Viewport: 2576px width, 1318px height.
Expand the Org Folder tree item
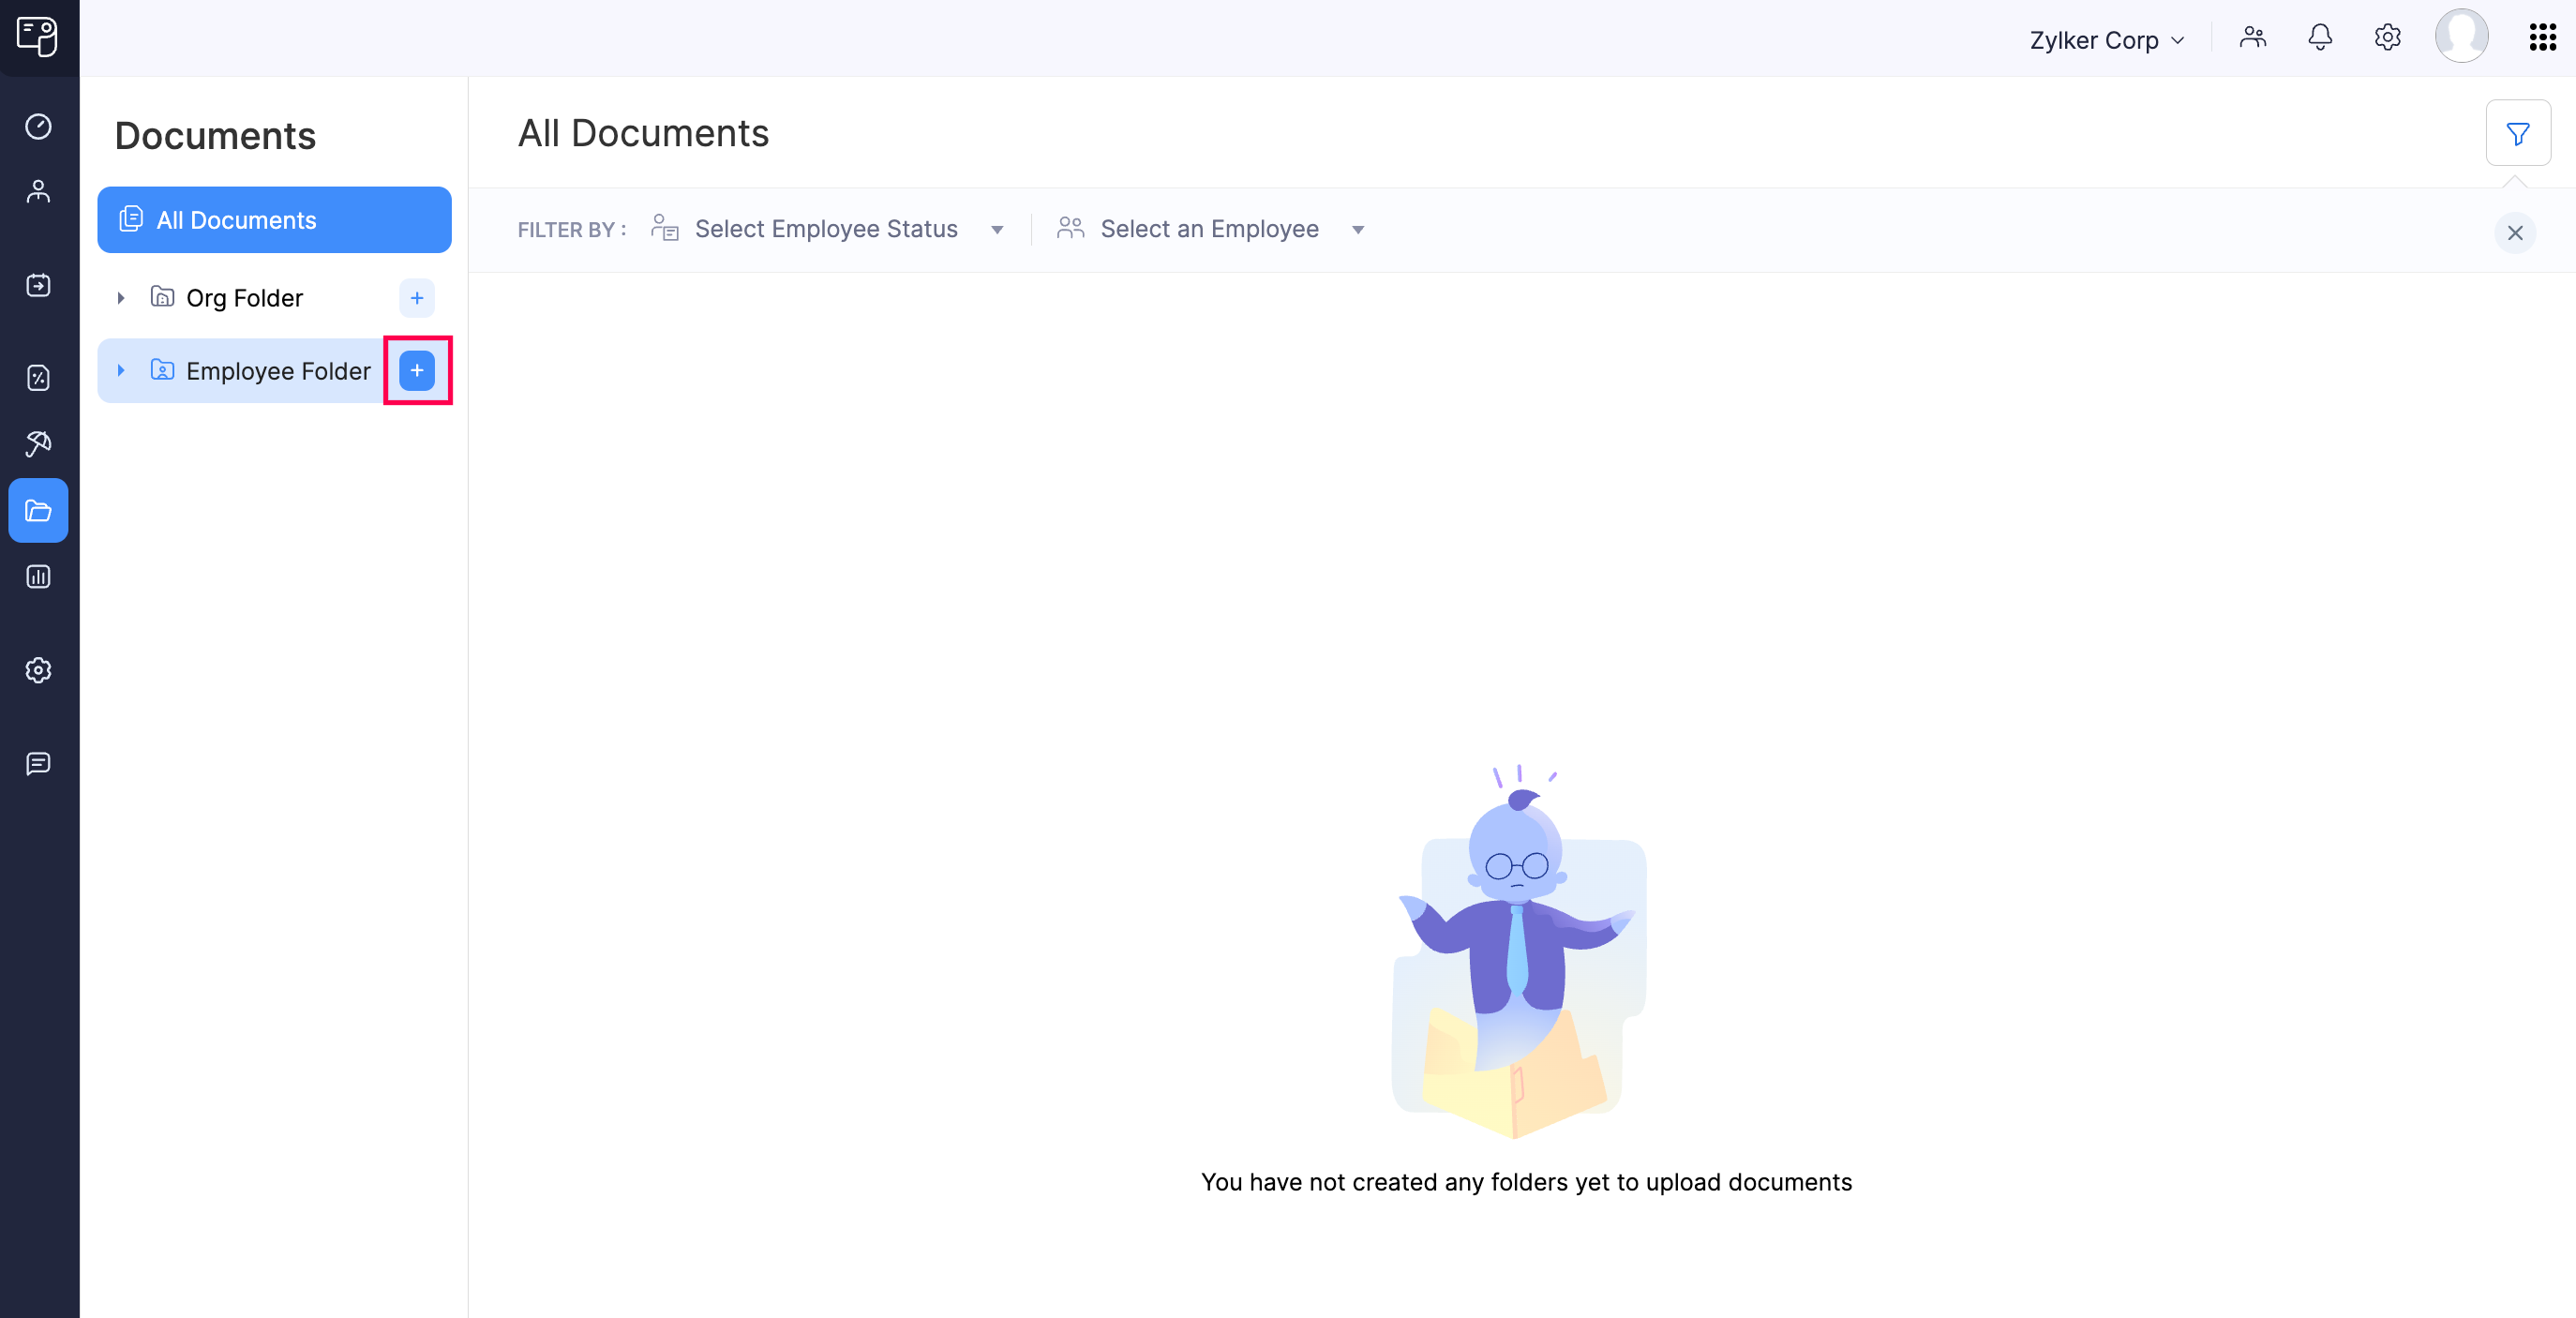[x=121, y=297]
